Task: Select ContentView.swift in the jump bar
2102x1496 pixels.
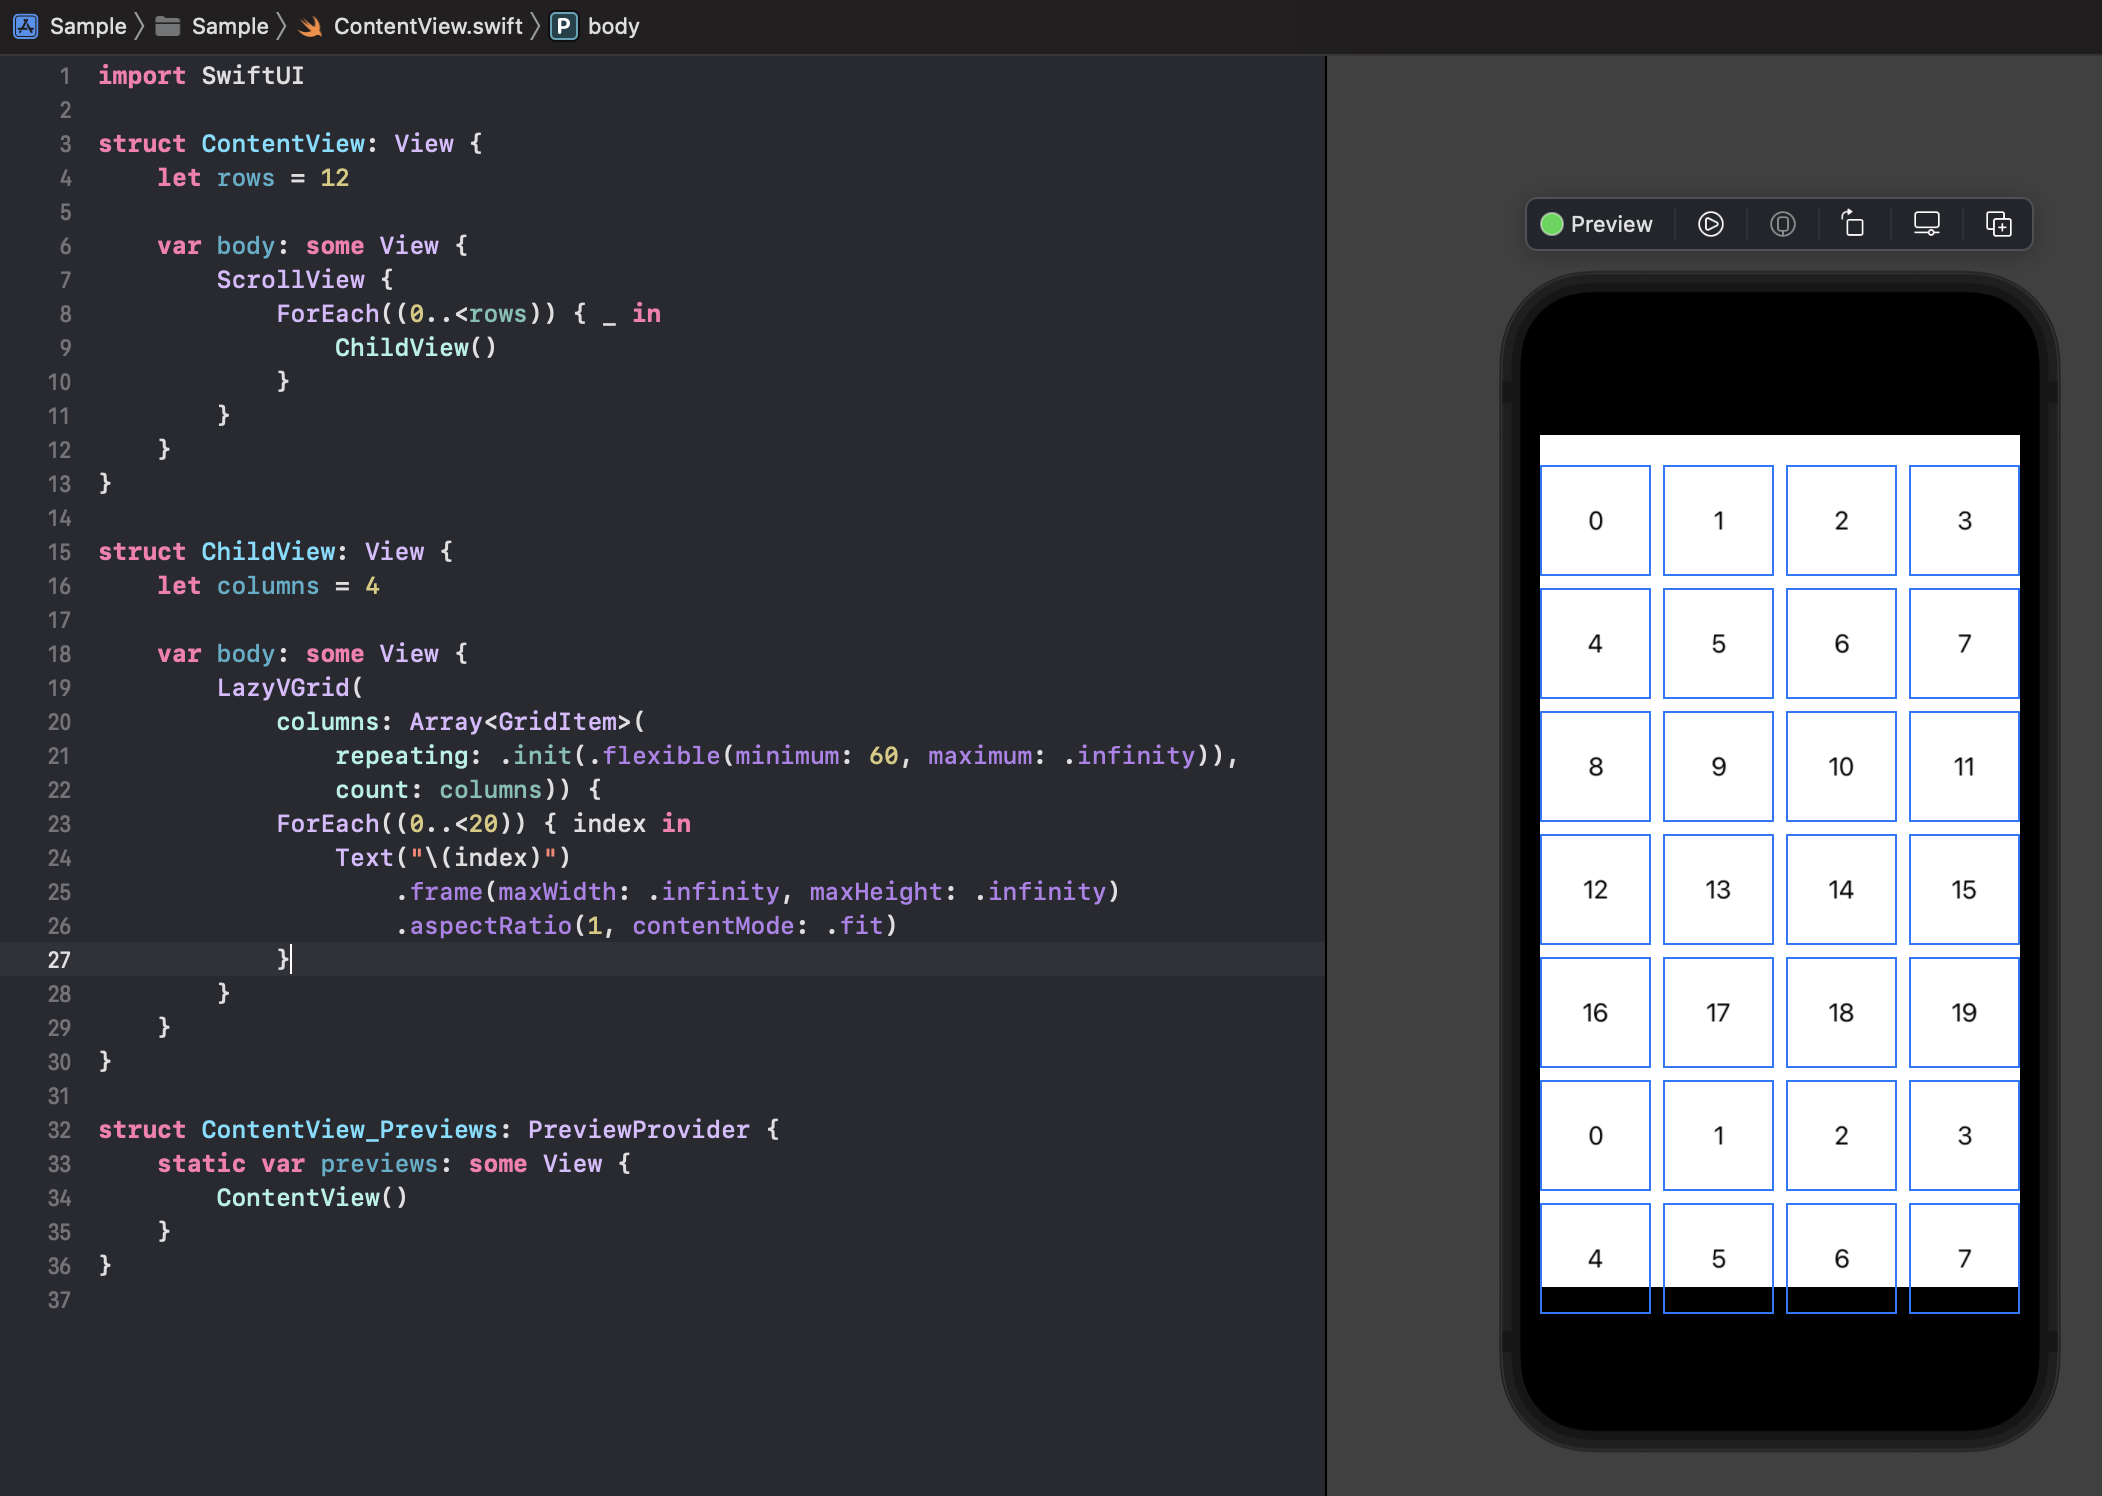Action: [x=428, y=26]
